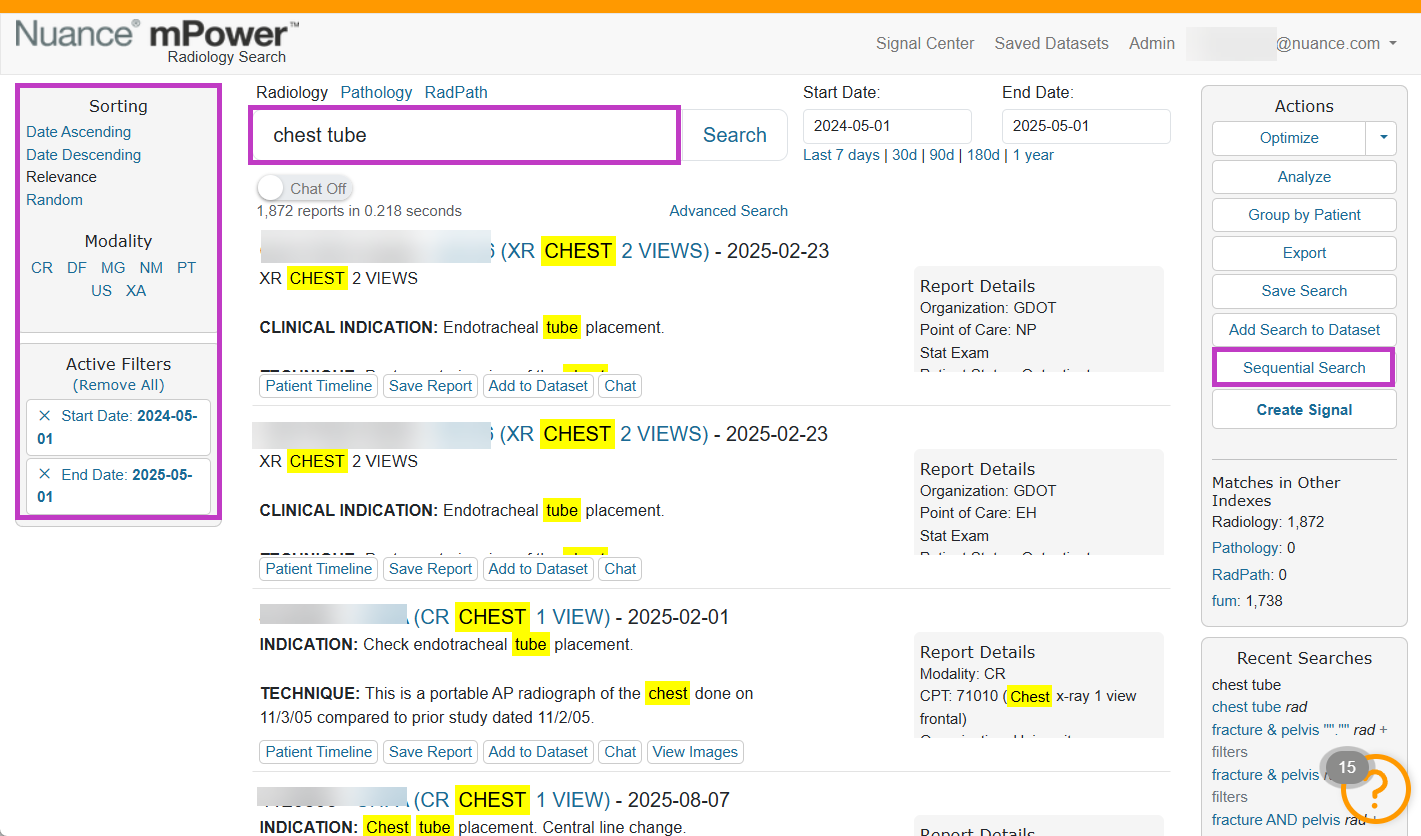Click the Nuance mPower logo
The width and height of the screenshot is (1421, 836).
pyautogui.click(x=158, y=42)
